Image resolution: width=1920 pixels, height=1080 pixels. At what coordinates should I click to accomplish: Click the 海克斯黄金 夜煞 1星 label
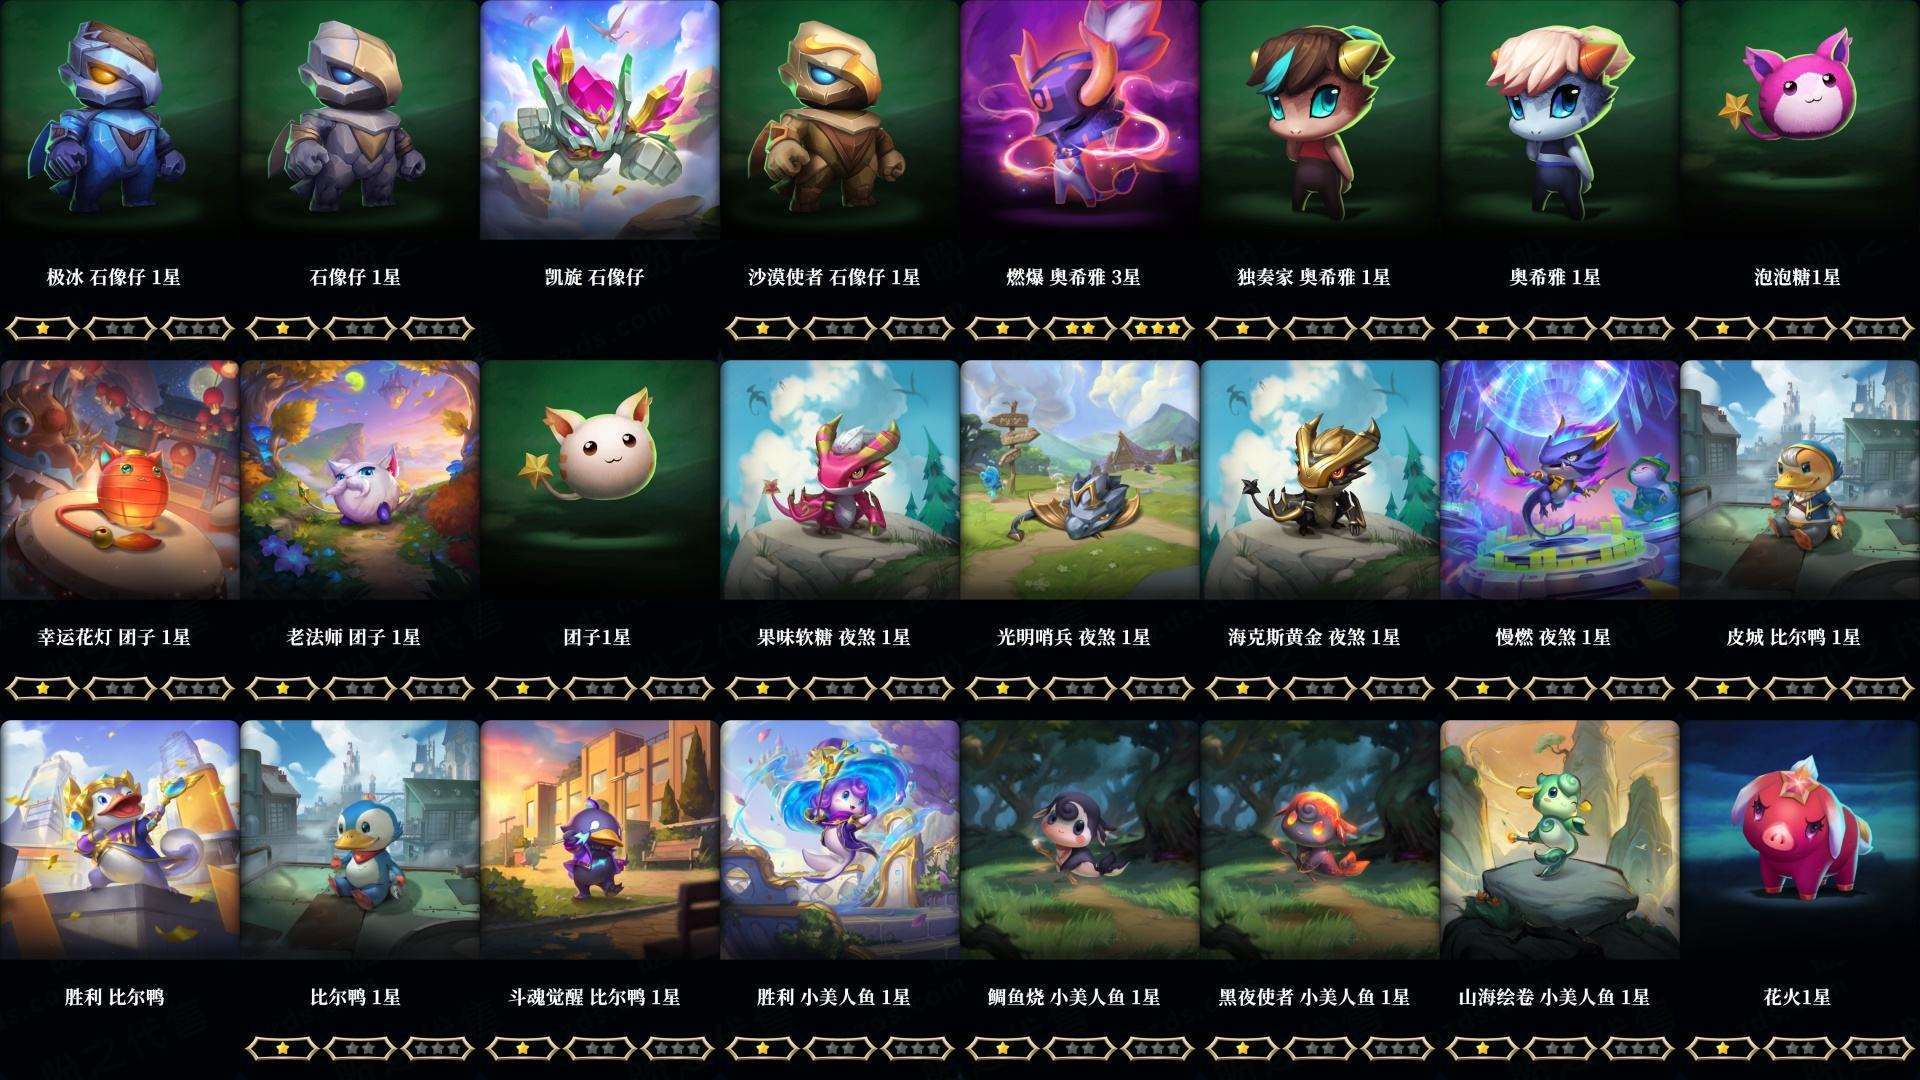[1314, 637]
